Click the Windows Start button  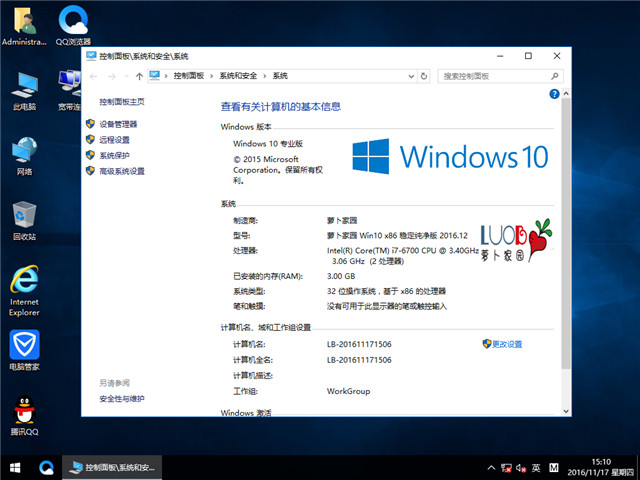coord(15,468)
